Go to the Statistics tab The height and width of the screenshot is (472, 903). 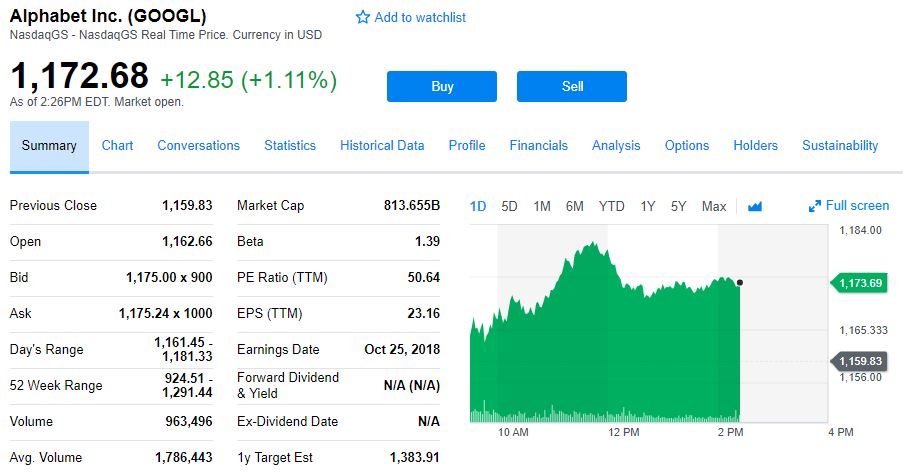[290, 145]
